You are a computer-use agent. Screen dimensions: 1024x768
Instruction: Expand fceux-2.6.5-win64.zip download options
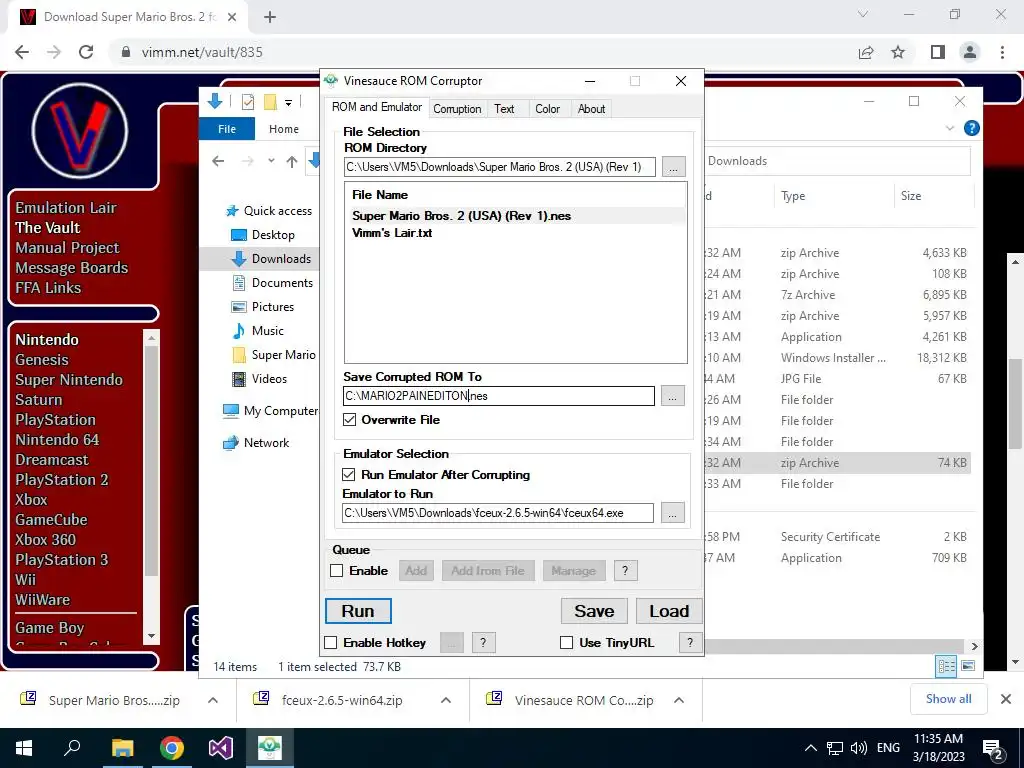click(446, 700)
